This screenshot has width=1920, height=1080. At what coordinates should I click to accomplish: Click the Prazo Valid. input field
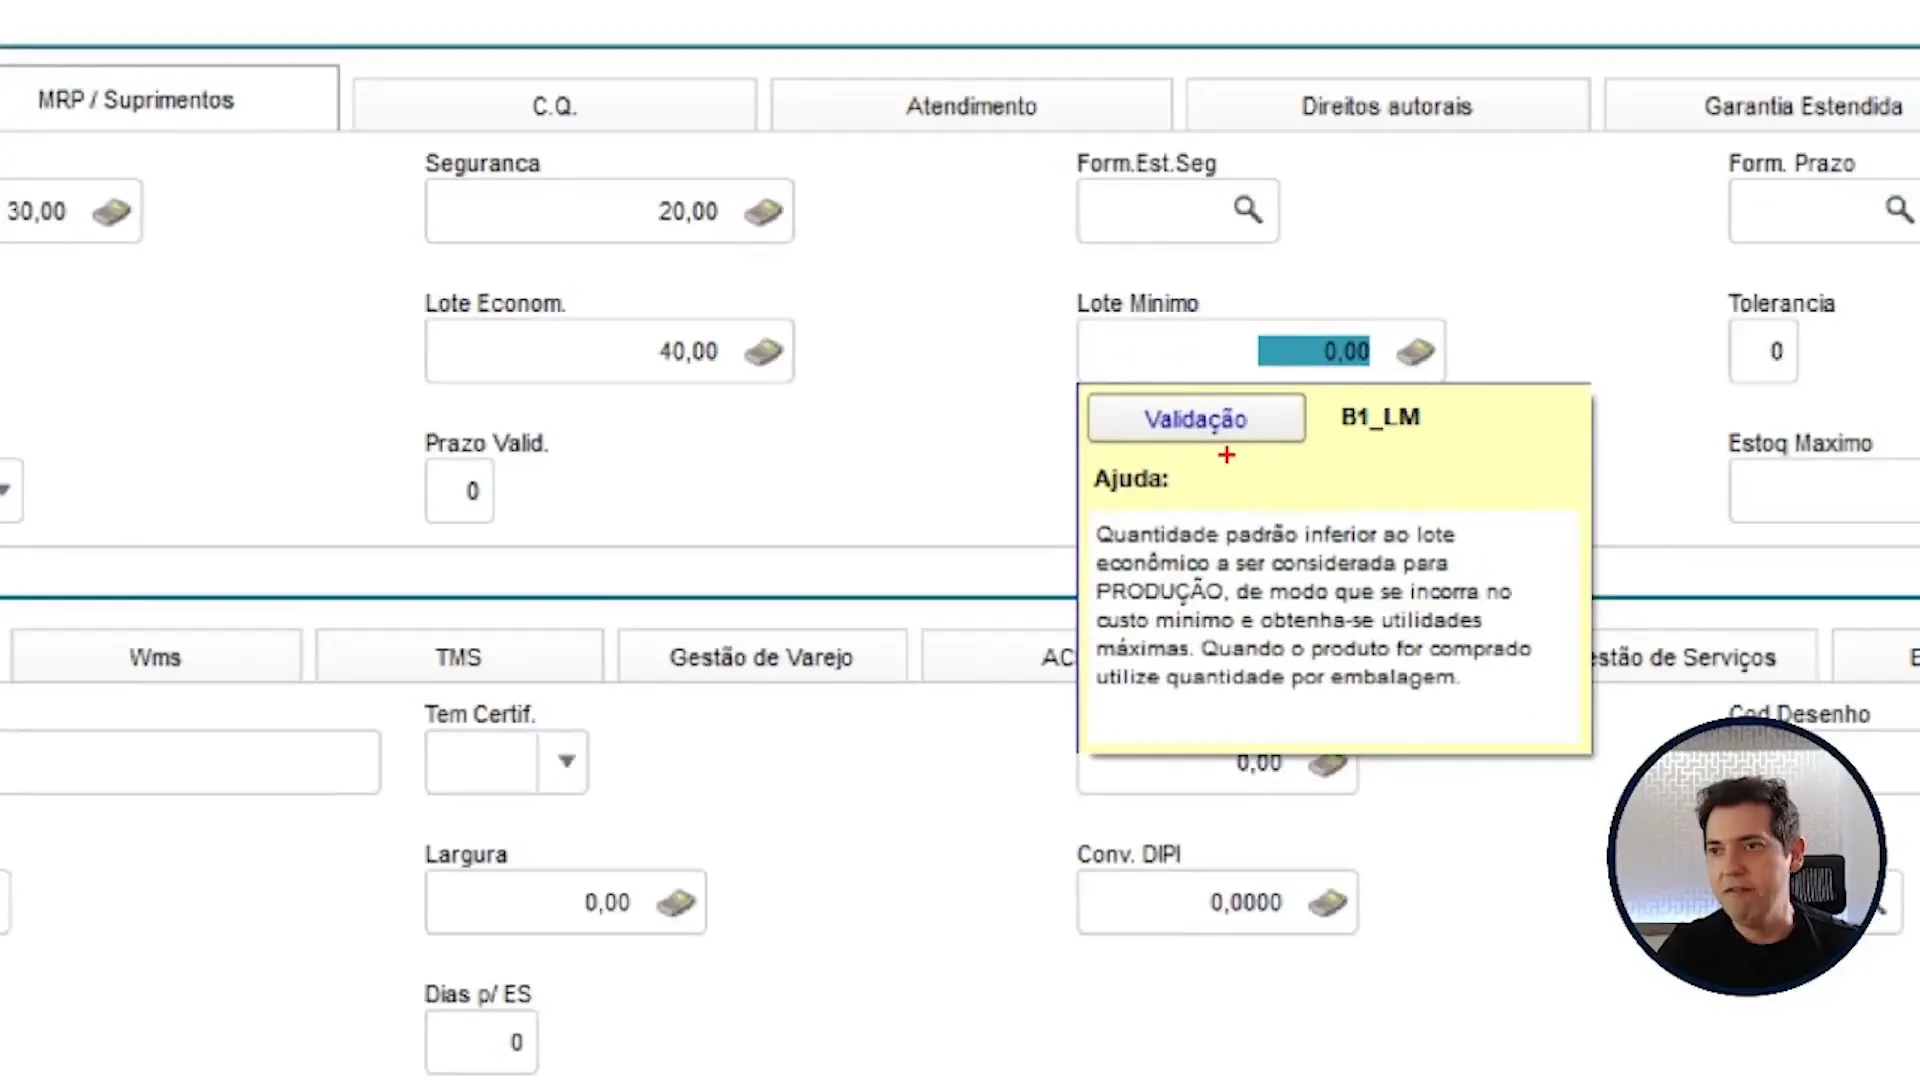coord(459,491)
